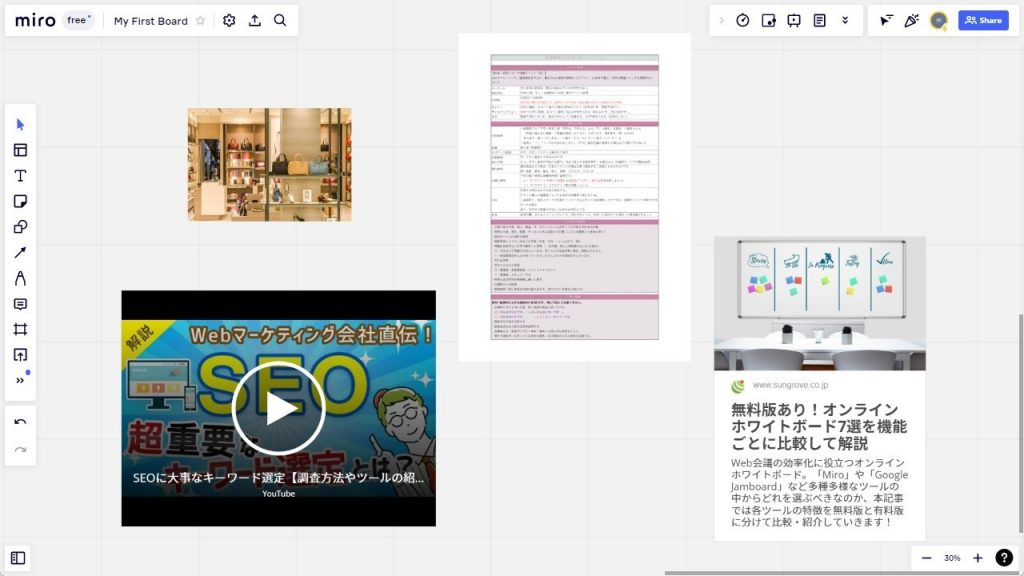Play the SEO YouTube video
This screenshot has height=576, width=1024.
[279, 408]
